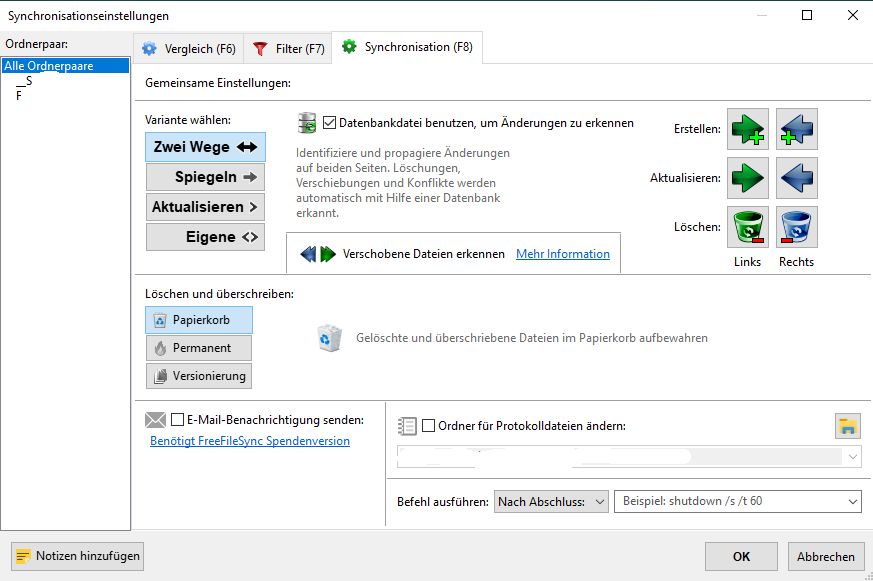This screenshot has width=873, height=581.
Task: Click the create-right blue arrow icon
Action: coord(797,129)
